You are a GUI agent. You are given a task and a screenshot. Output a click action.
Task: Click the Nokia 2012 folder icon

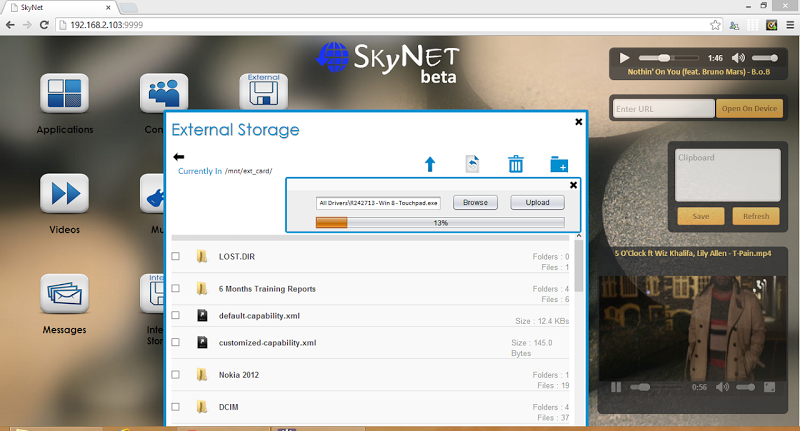coord(202,375)
